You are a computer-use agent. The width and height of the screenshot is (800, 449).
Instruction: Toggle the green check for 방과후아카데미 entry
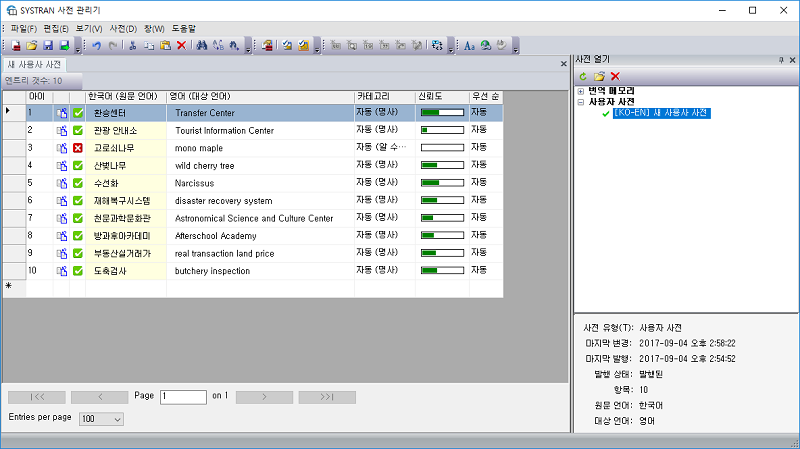(78, 236)
